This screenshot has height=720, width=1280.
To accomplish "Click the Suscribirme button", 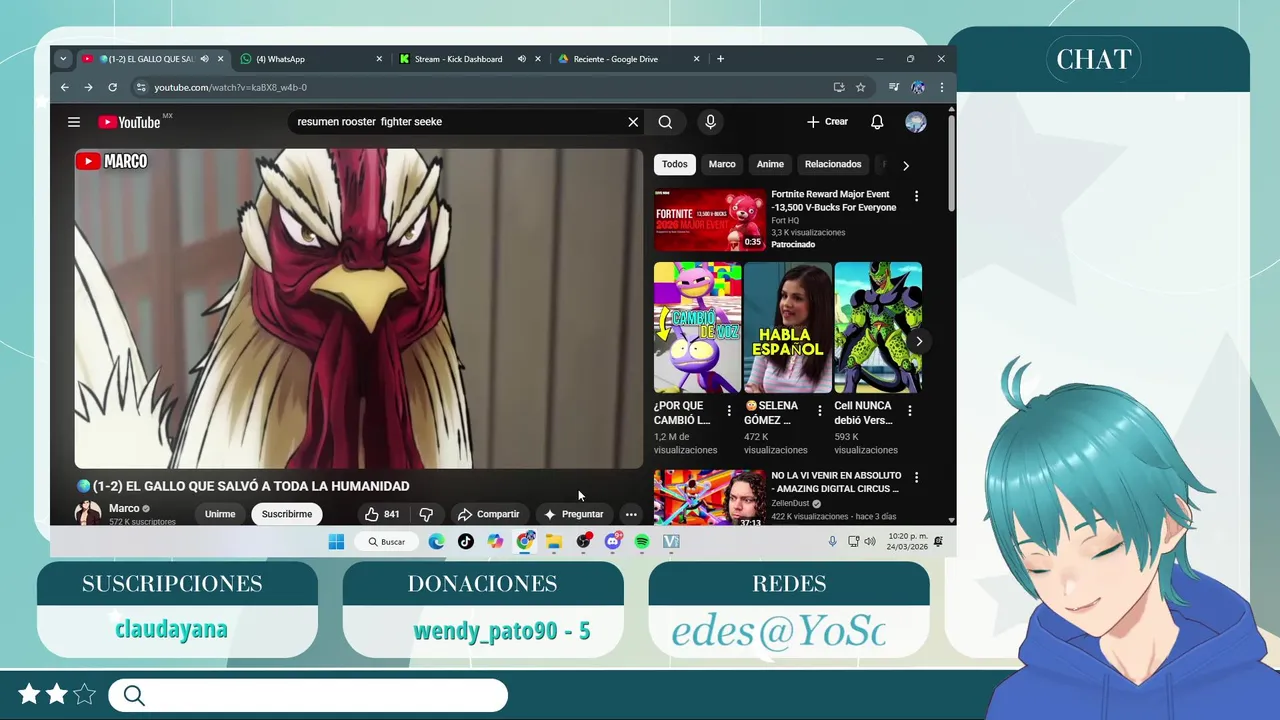I will pos(287,514).
